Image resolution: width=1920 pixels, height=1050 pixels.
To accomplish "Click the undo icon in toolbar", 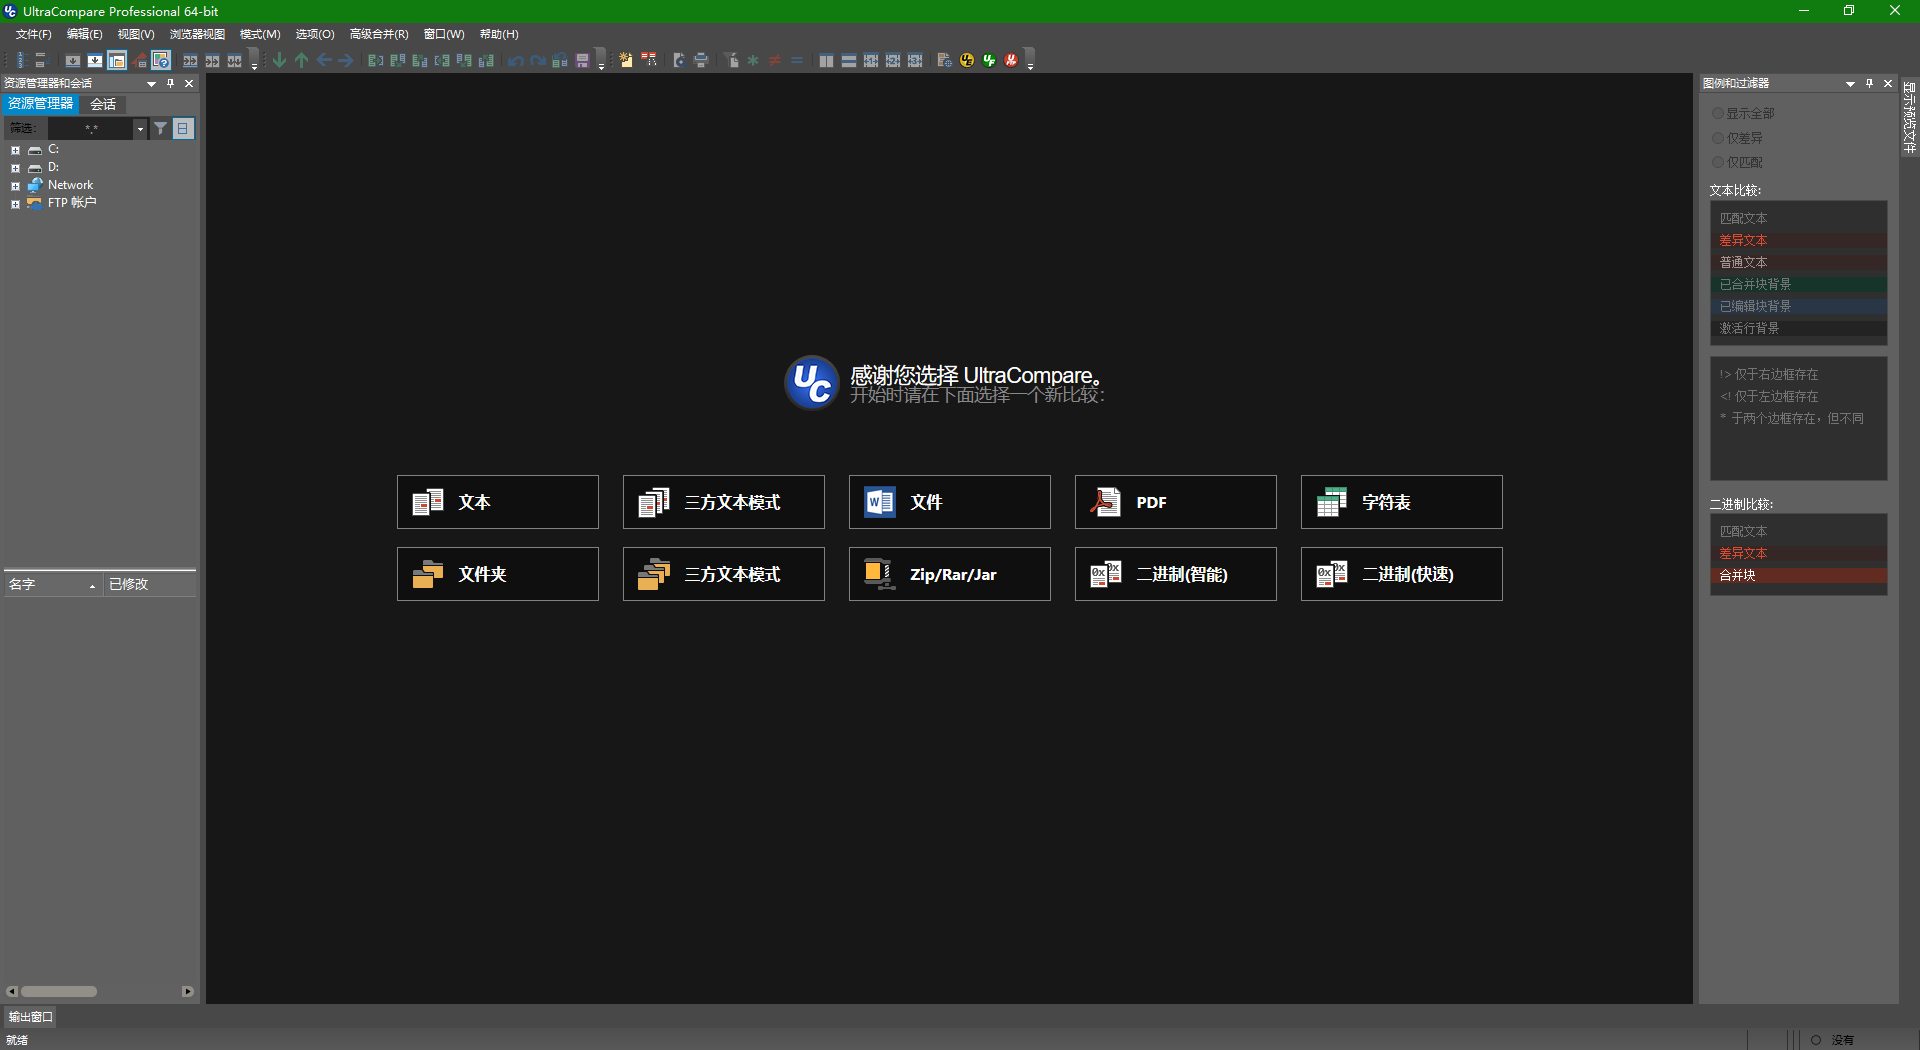I will [516, 60].
